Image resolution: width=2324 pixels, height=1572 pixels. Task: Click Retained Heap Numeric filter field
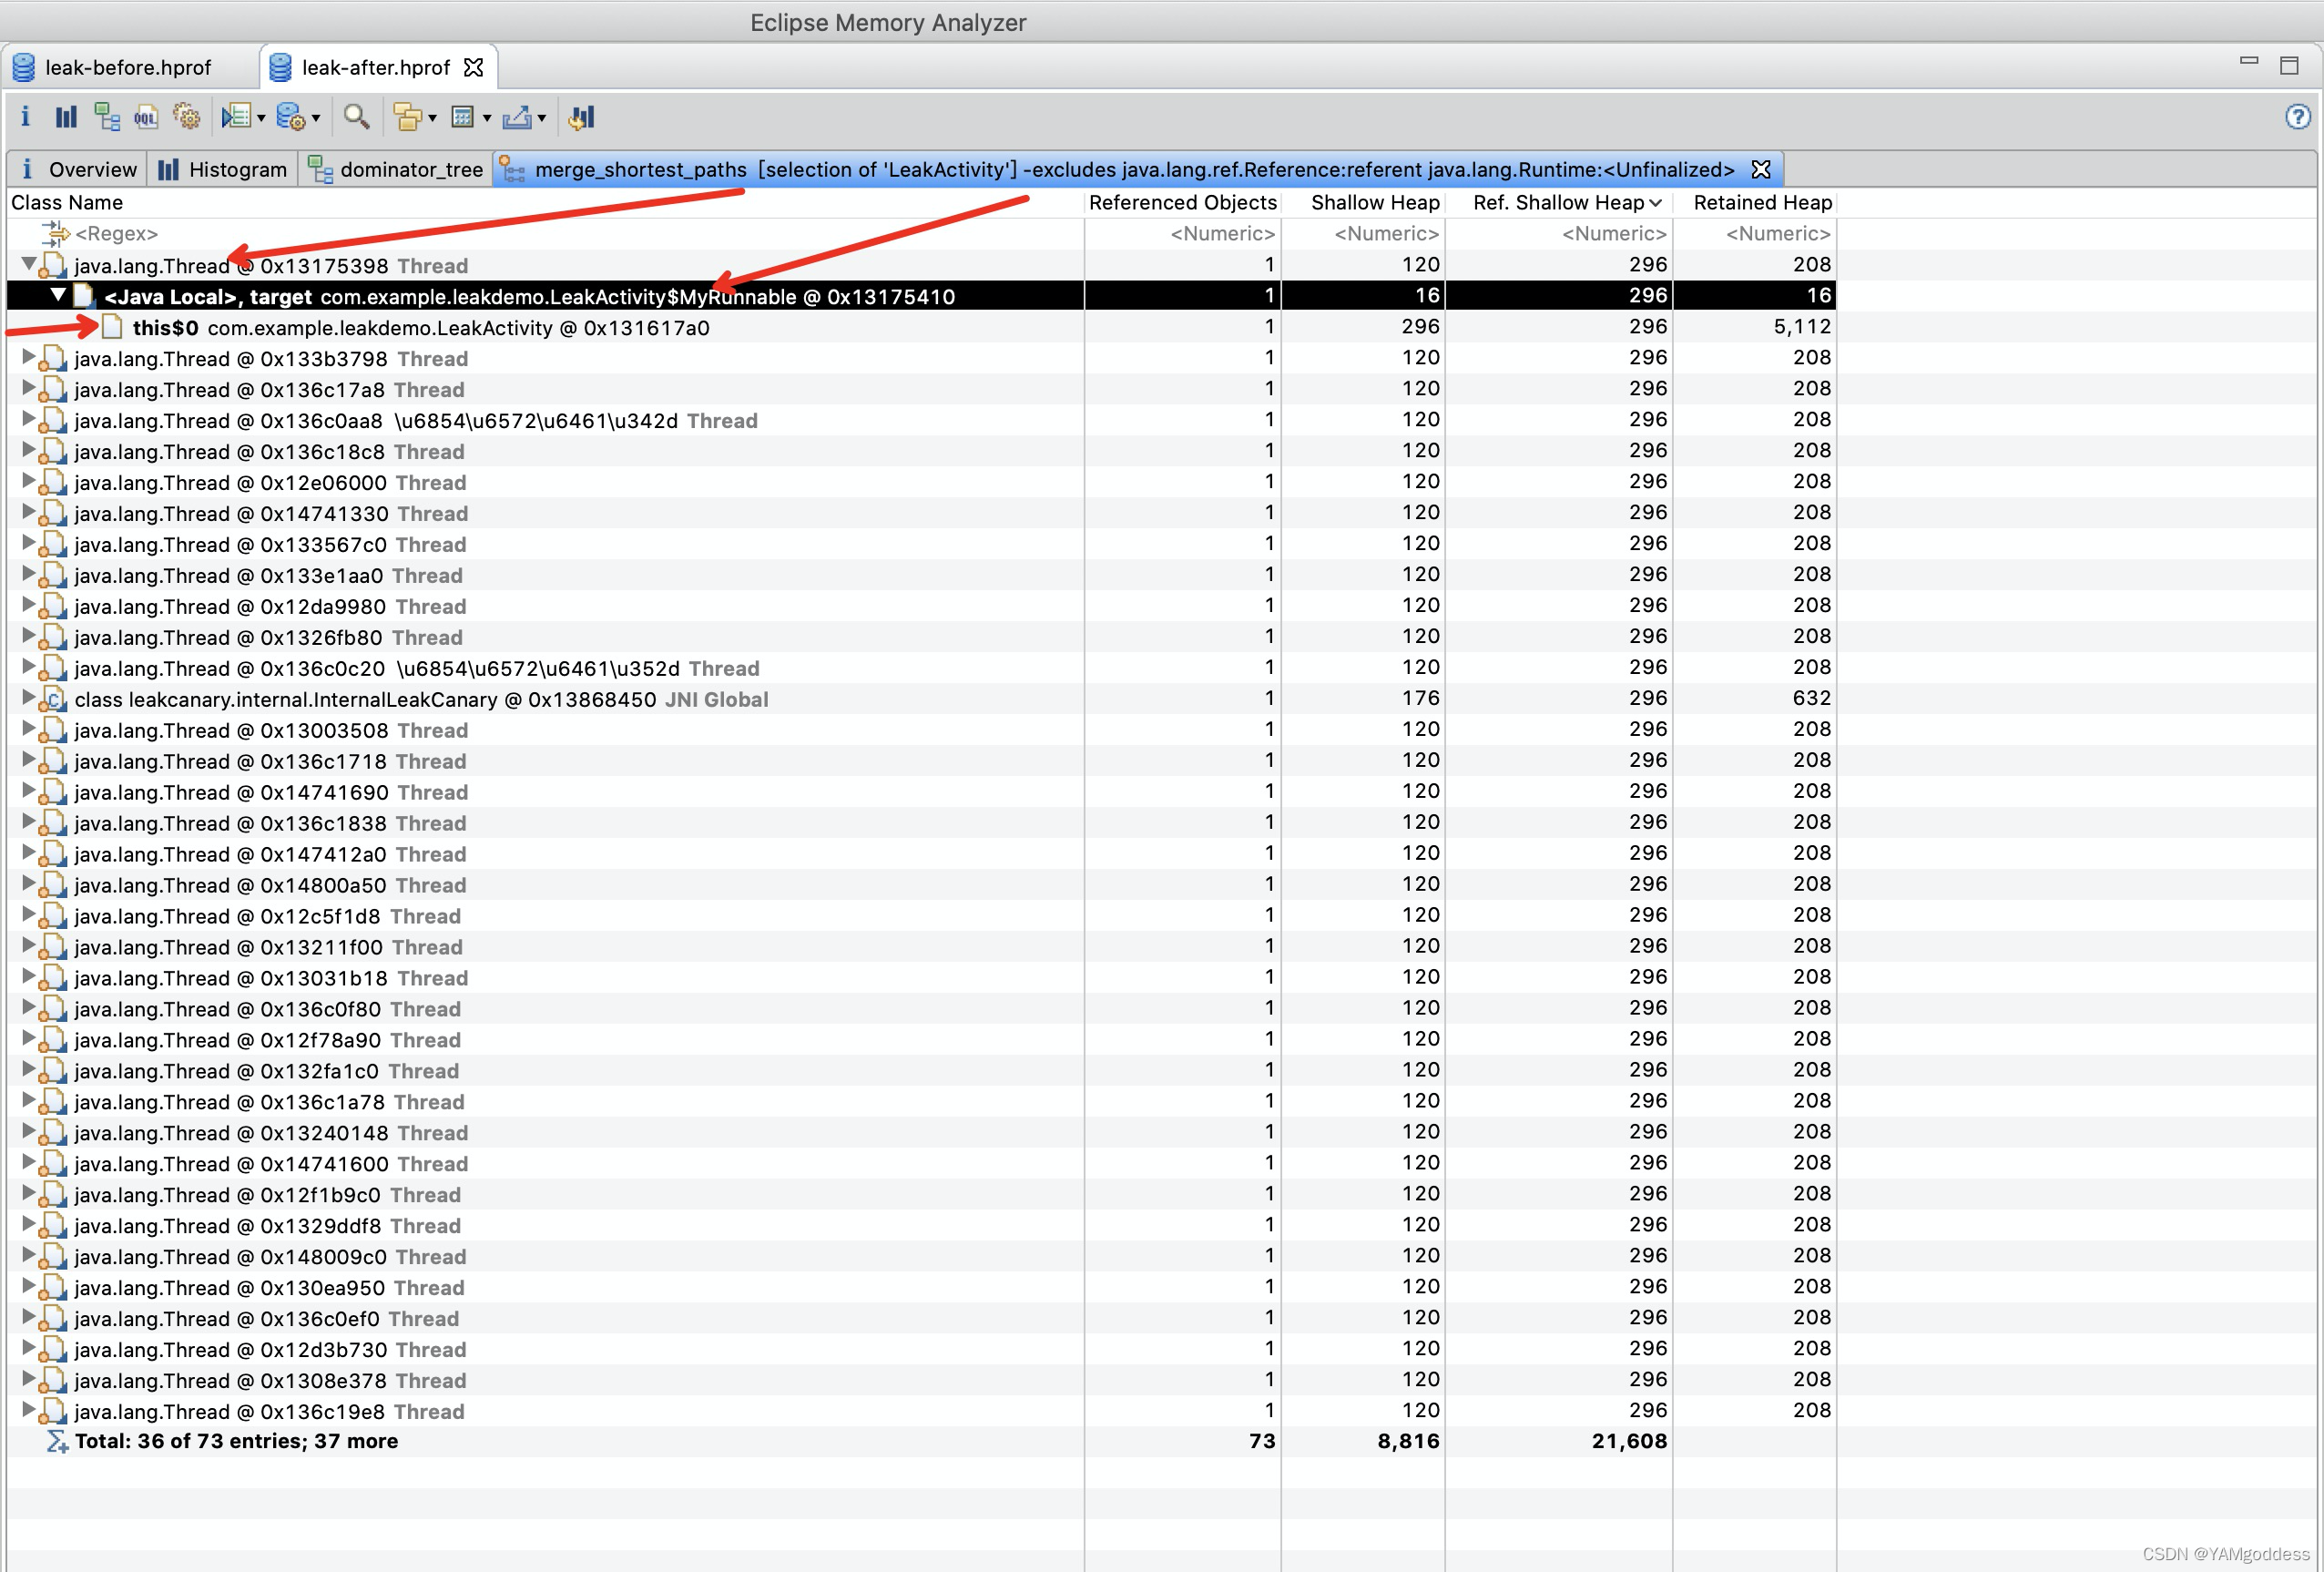1755,234
